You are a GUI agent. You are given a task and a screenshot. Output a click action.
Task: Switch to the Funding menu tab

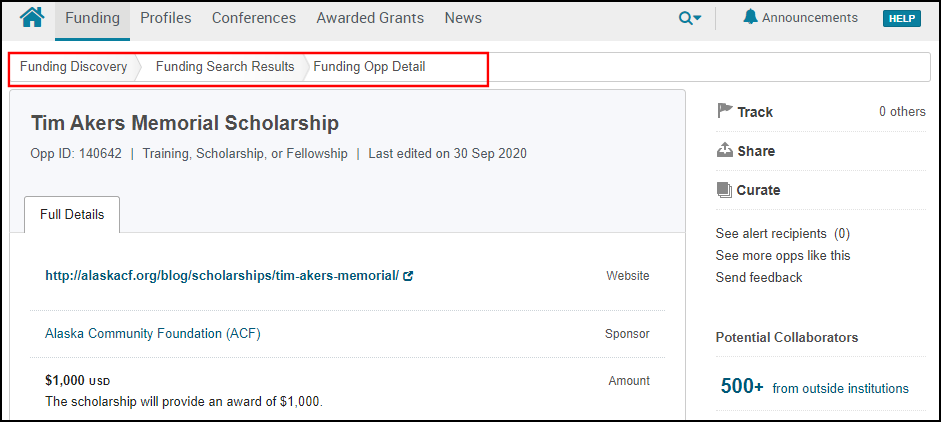pyautogui.click(x=92, y=18)
